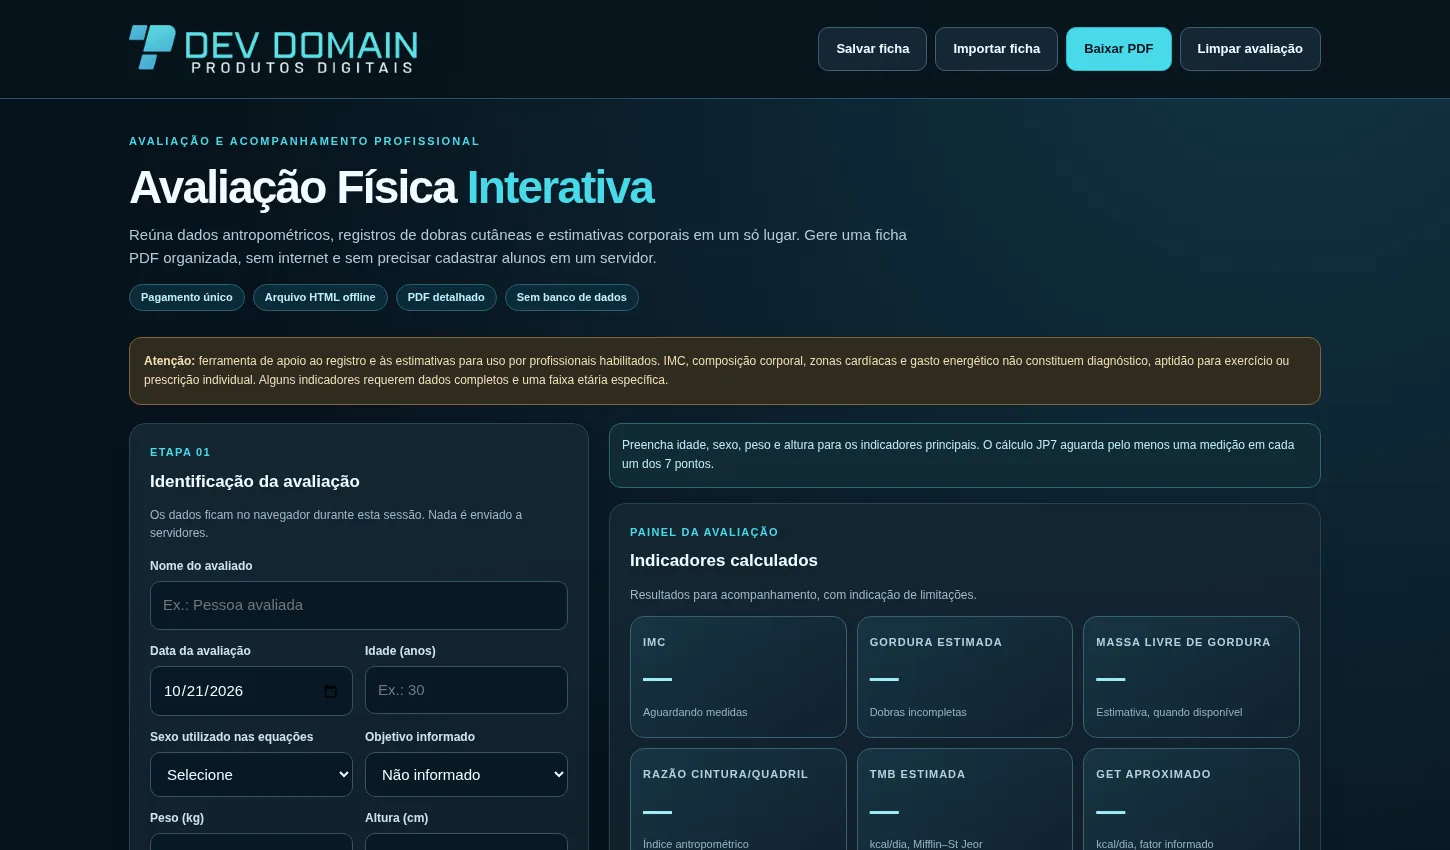Click the Identificação da avaliação heading

[255, 481]
